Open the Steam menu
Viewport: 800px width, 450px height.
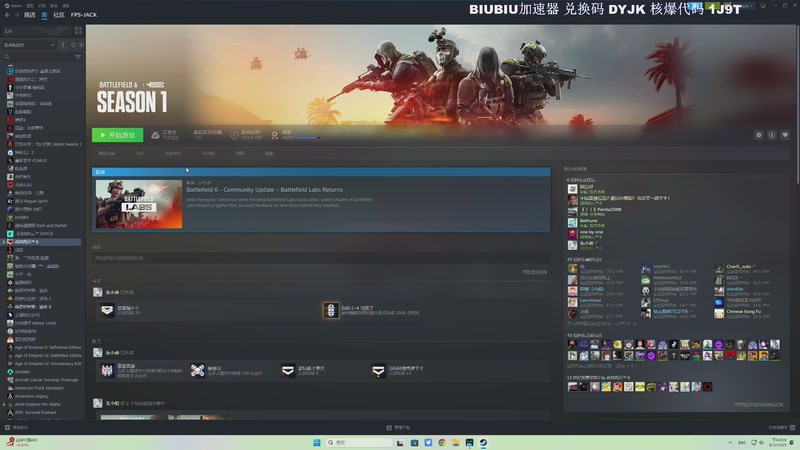coord(13,5)
